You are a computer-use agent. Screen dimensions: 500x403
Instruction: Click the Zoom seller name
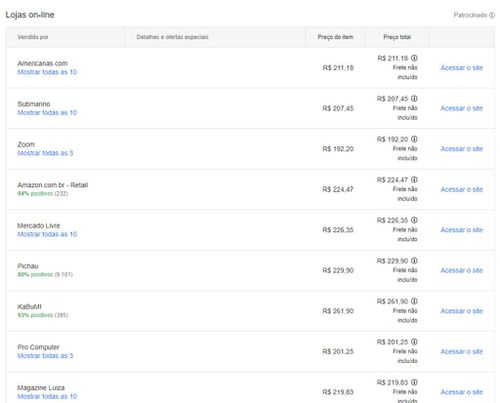[x=26, y=144]
